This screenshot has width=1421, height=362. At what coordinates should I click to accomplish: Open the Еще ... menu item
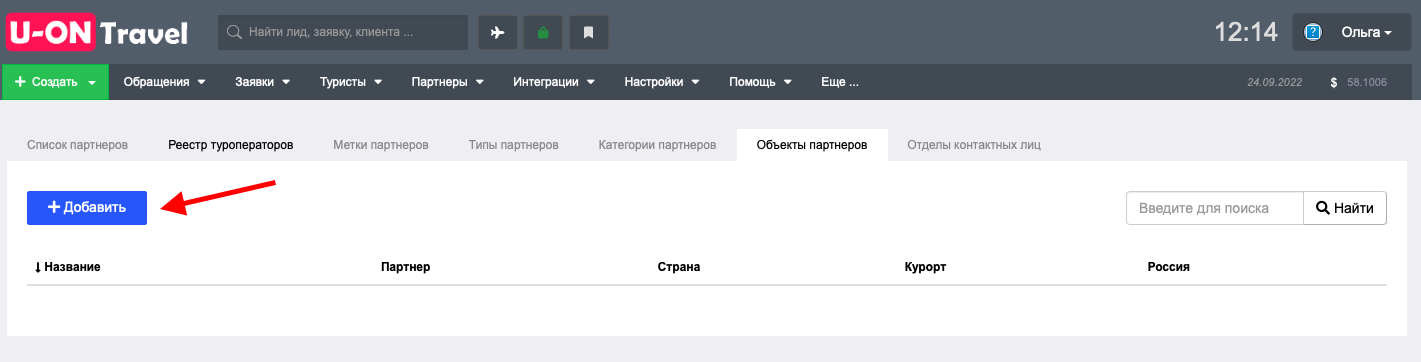839,82
